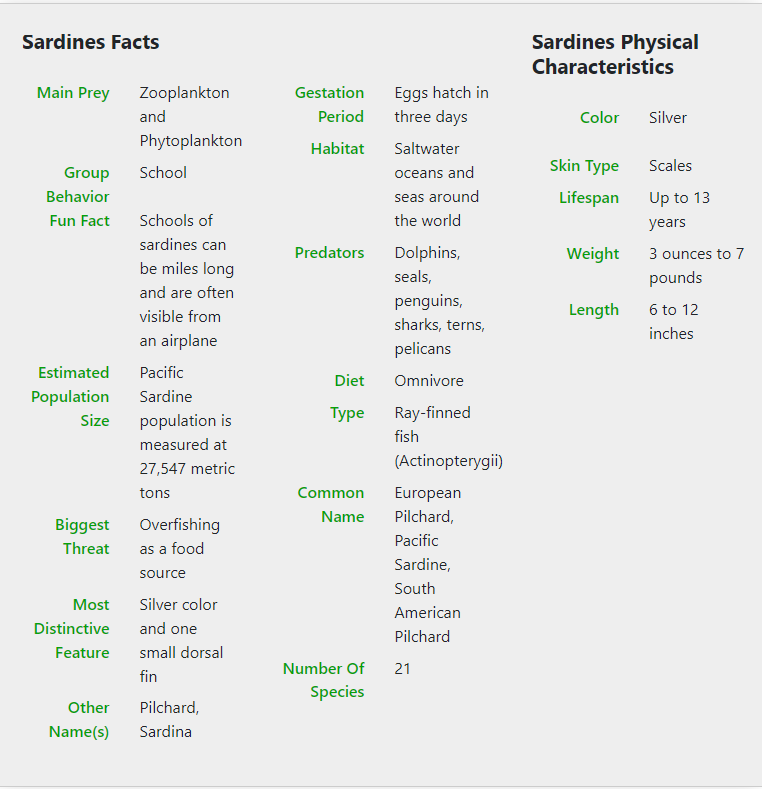Select the Main Prey label
Screen dimensions: 762x789
click(73, 93)
